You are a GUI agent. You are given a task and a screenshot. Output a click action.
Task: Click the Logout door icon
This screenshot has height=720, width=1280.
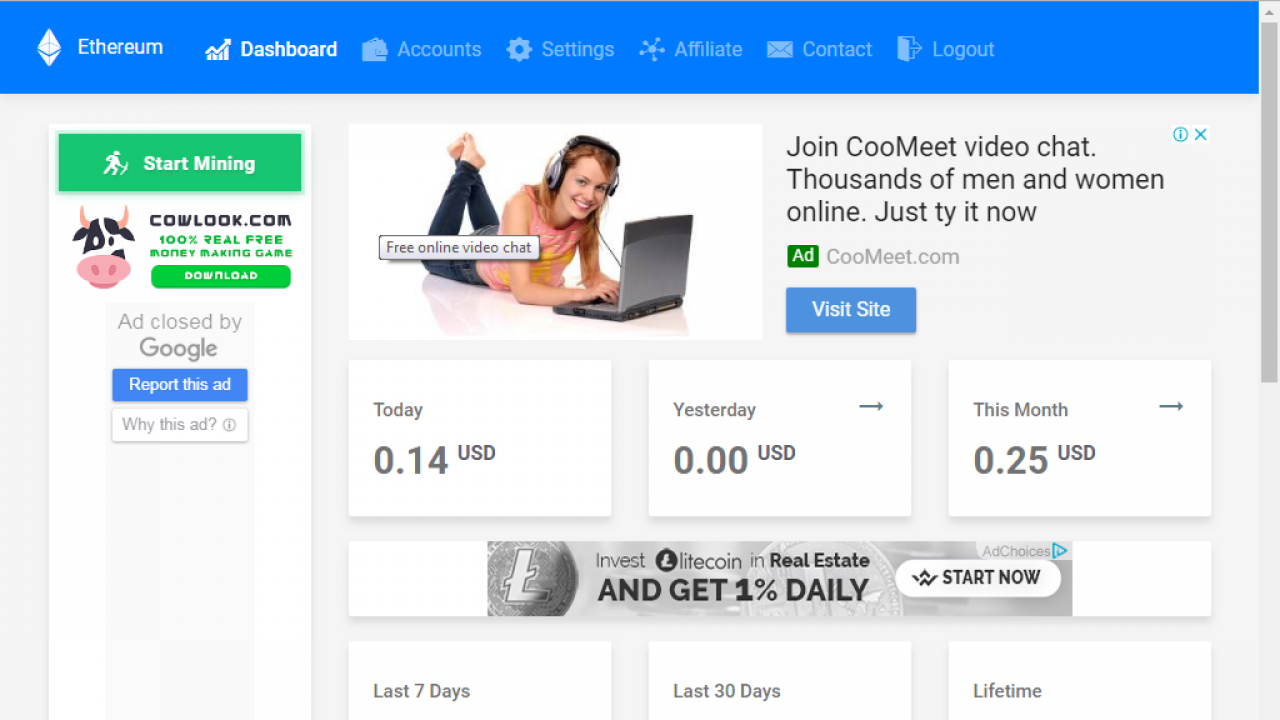click(909, 49)
